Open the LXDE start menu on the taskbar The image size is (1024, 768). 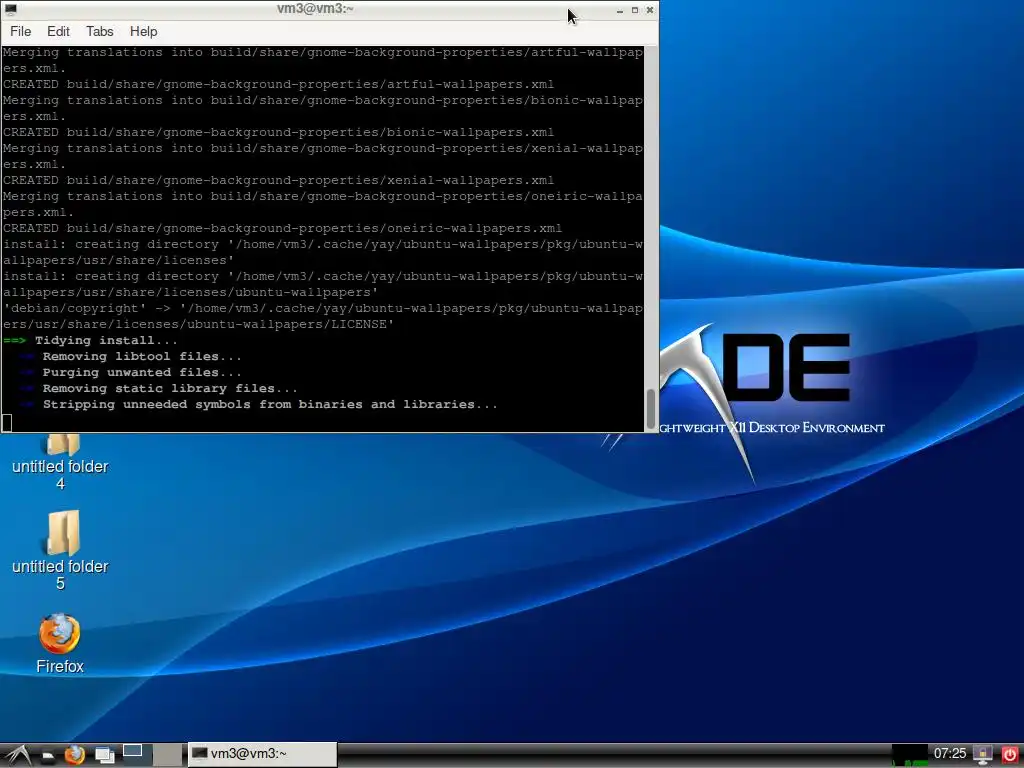[17, 755]
